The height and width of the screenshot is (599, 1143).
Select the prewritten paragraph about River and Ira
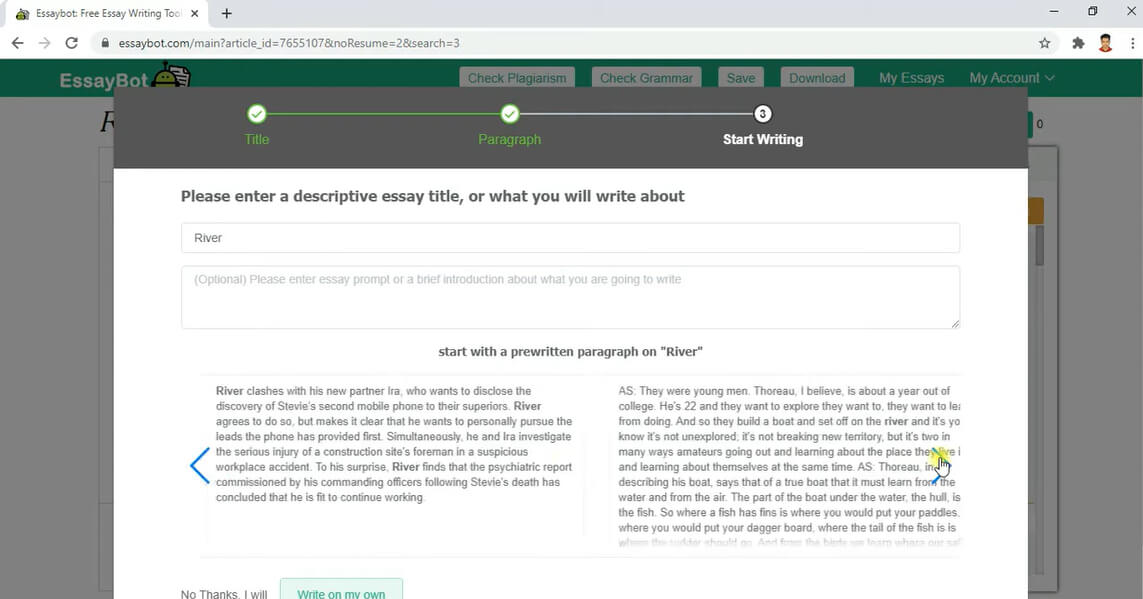(394, 444)
